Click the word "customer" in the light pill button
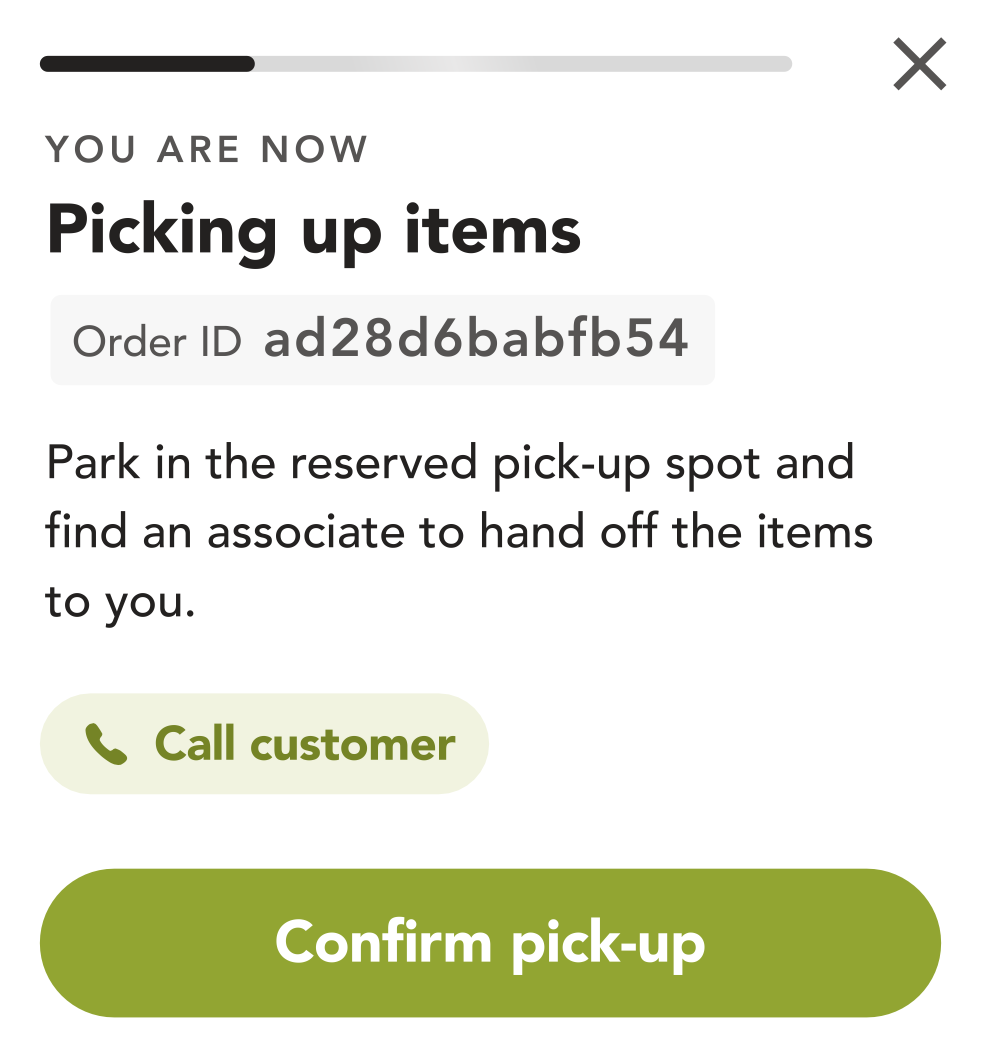 [353, 745]
